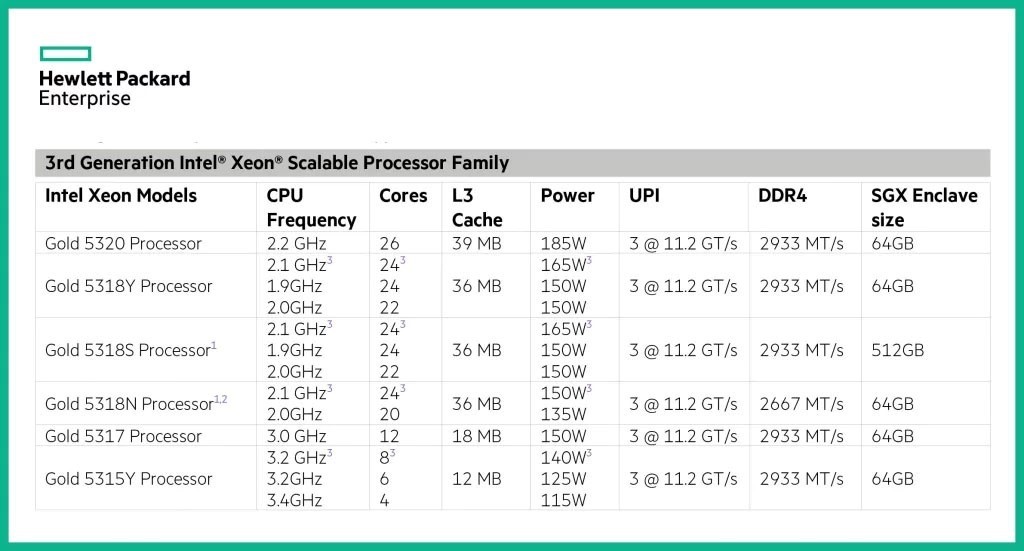The height and width of the screenshot is (551, 1024).
Task: Select the Power column header
Action: [568, 195]
